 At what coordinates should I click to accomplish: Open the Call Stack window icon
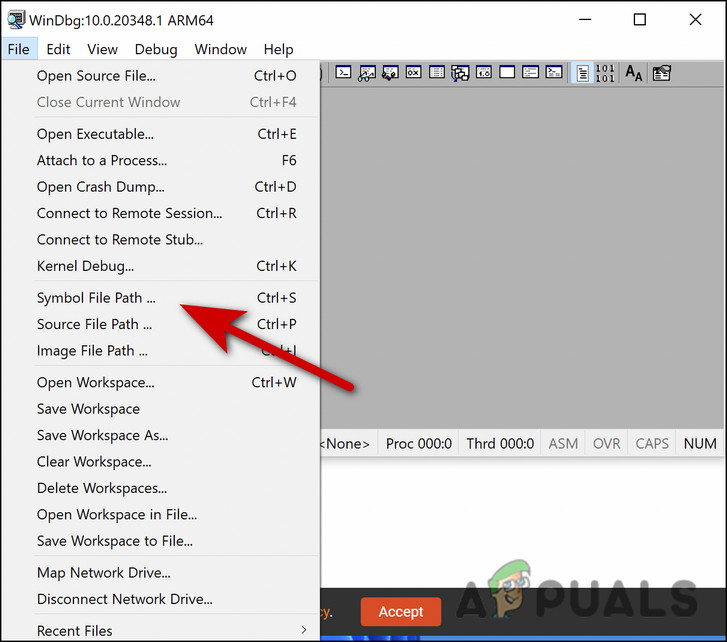[460, 73]
